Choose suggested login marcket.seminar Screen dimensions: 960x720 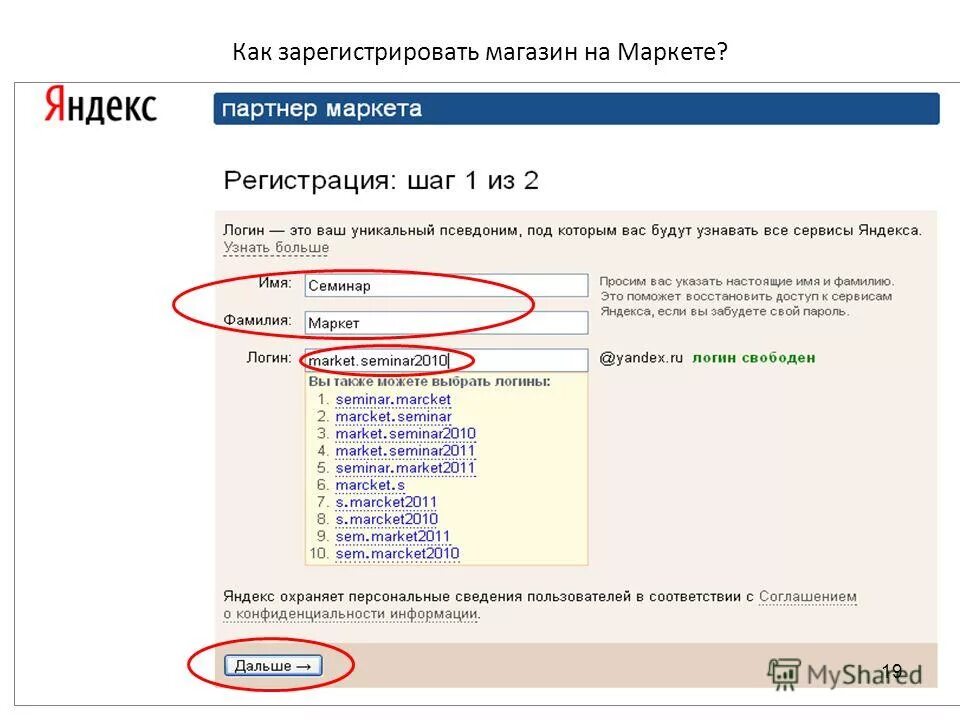point(393,416)
